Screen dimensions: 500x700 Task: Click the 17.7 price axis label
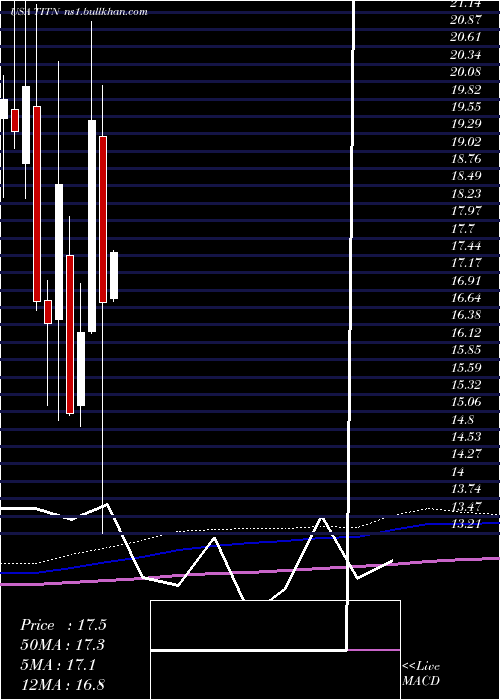462,229
